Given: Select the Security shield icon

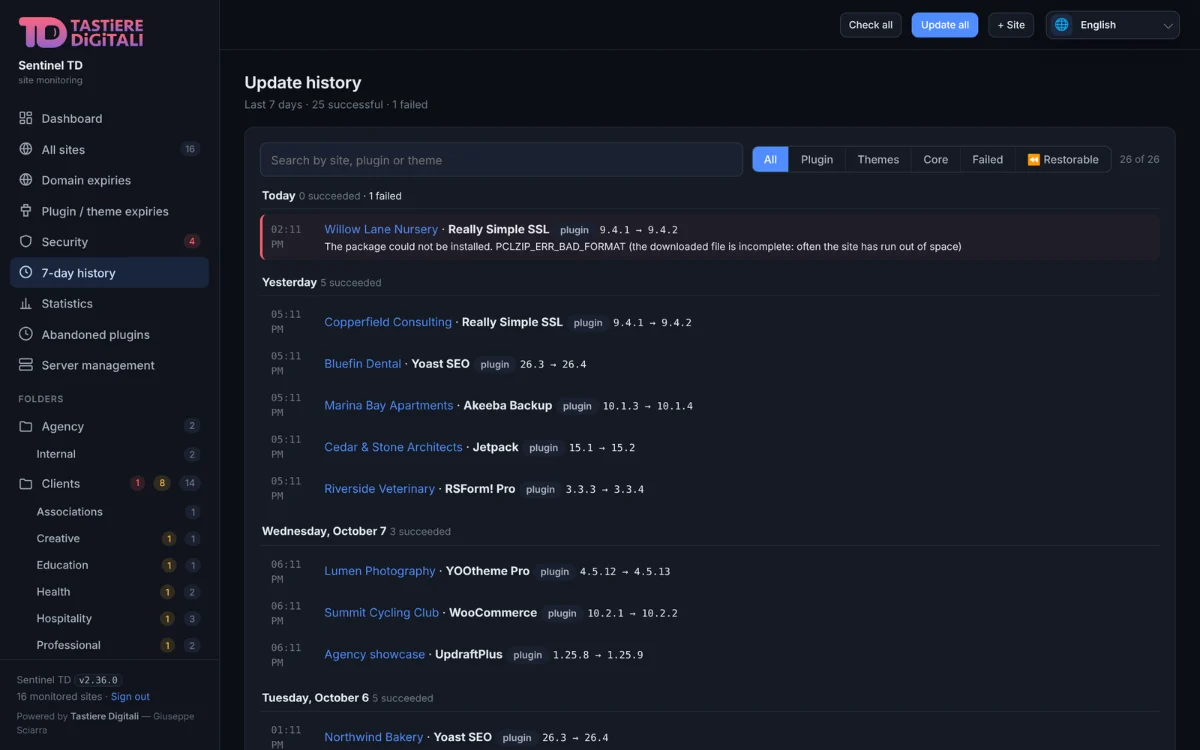Looking at the screenshot, I should click(x=26, y=242).
